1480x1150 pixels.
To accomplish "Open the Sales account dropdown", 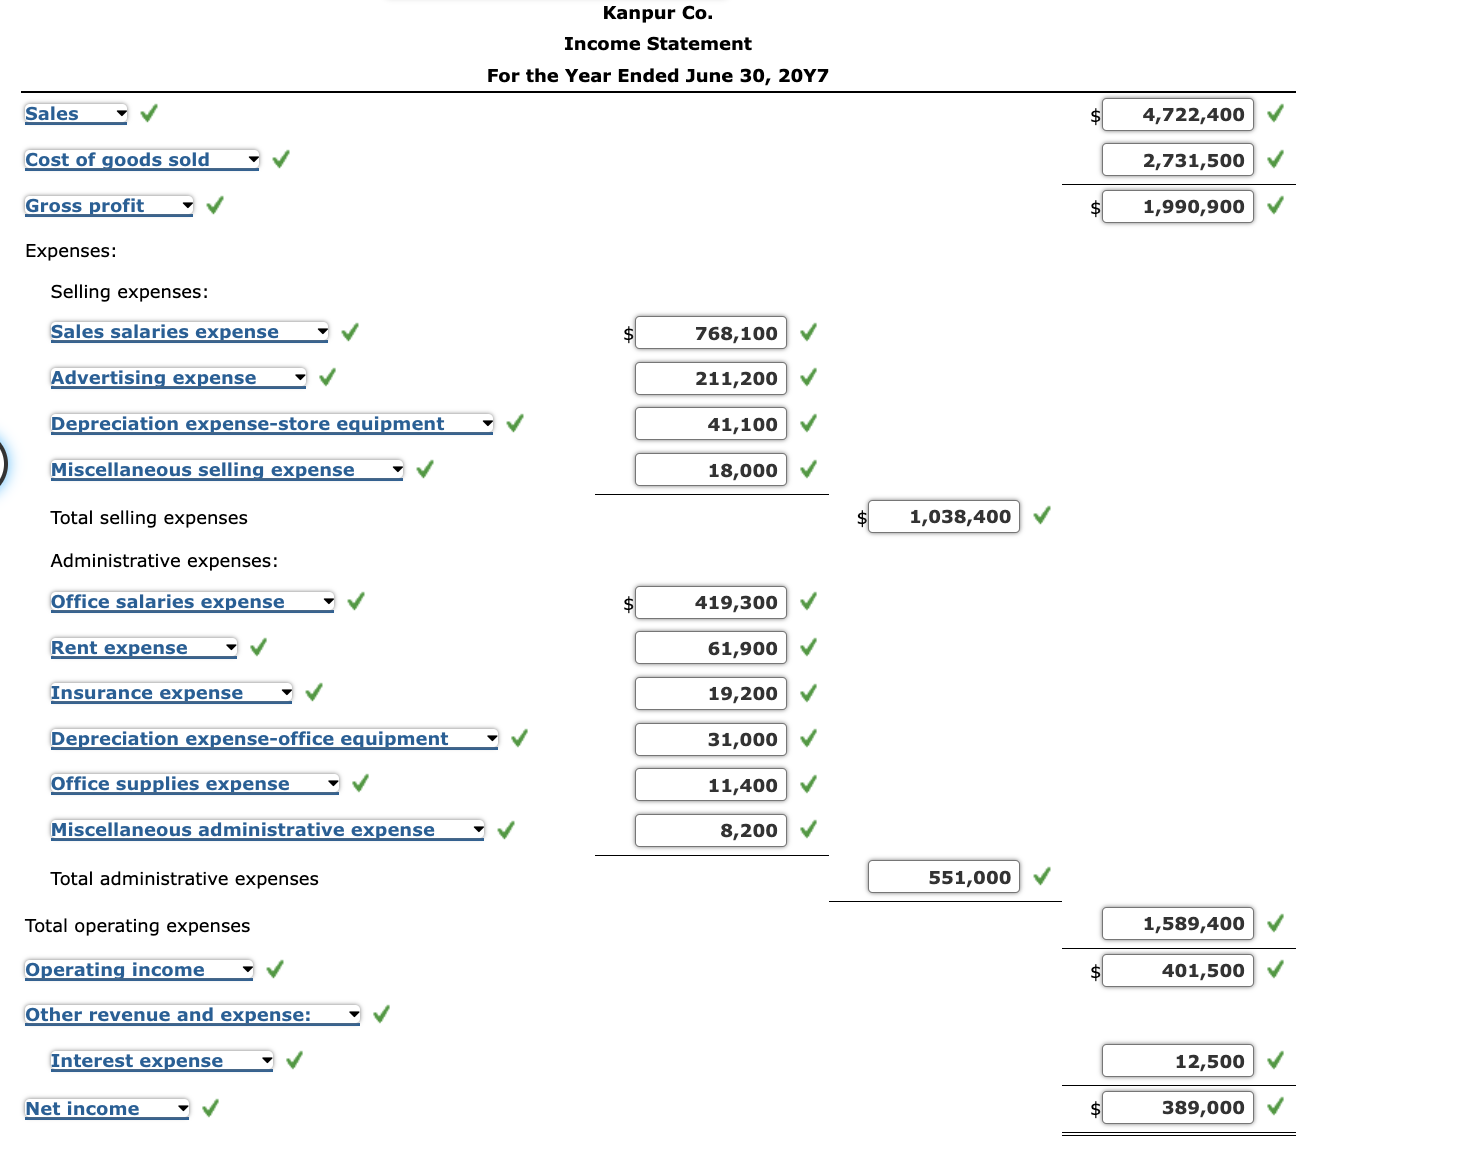I will pyautogui.click(x=76, y=114).
